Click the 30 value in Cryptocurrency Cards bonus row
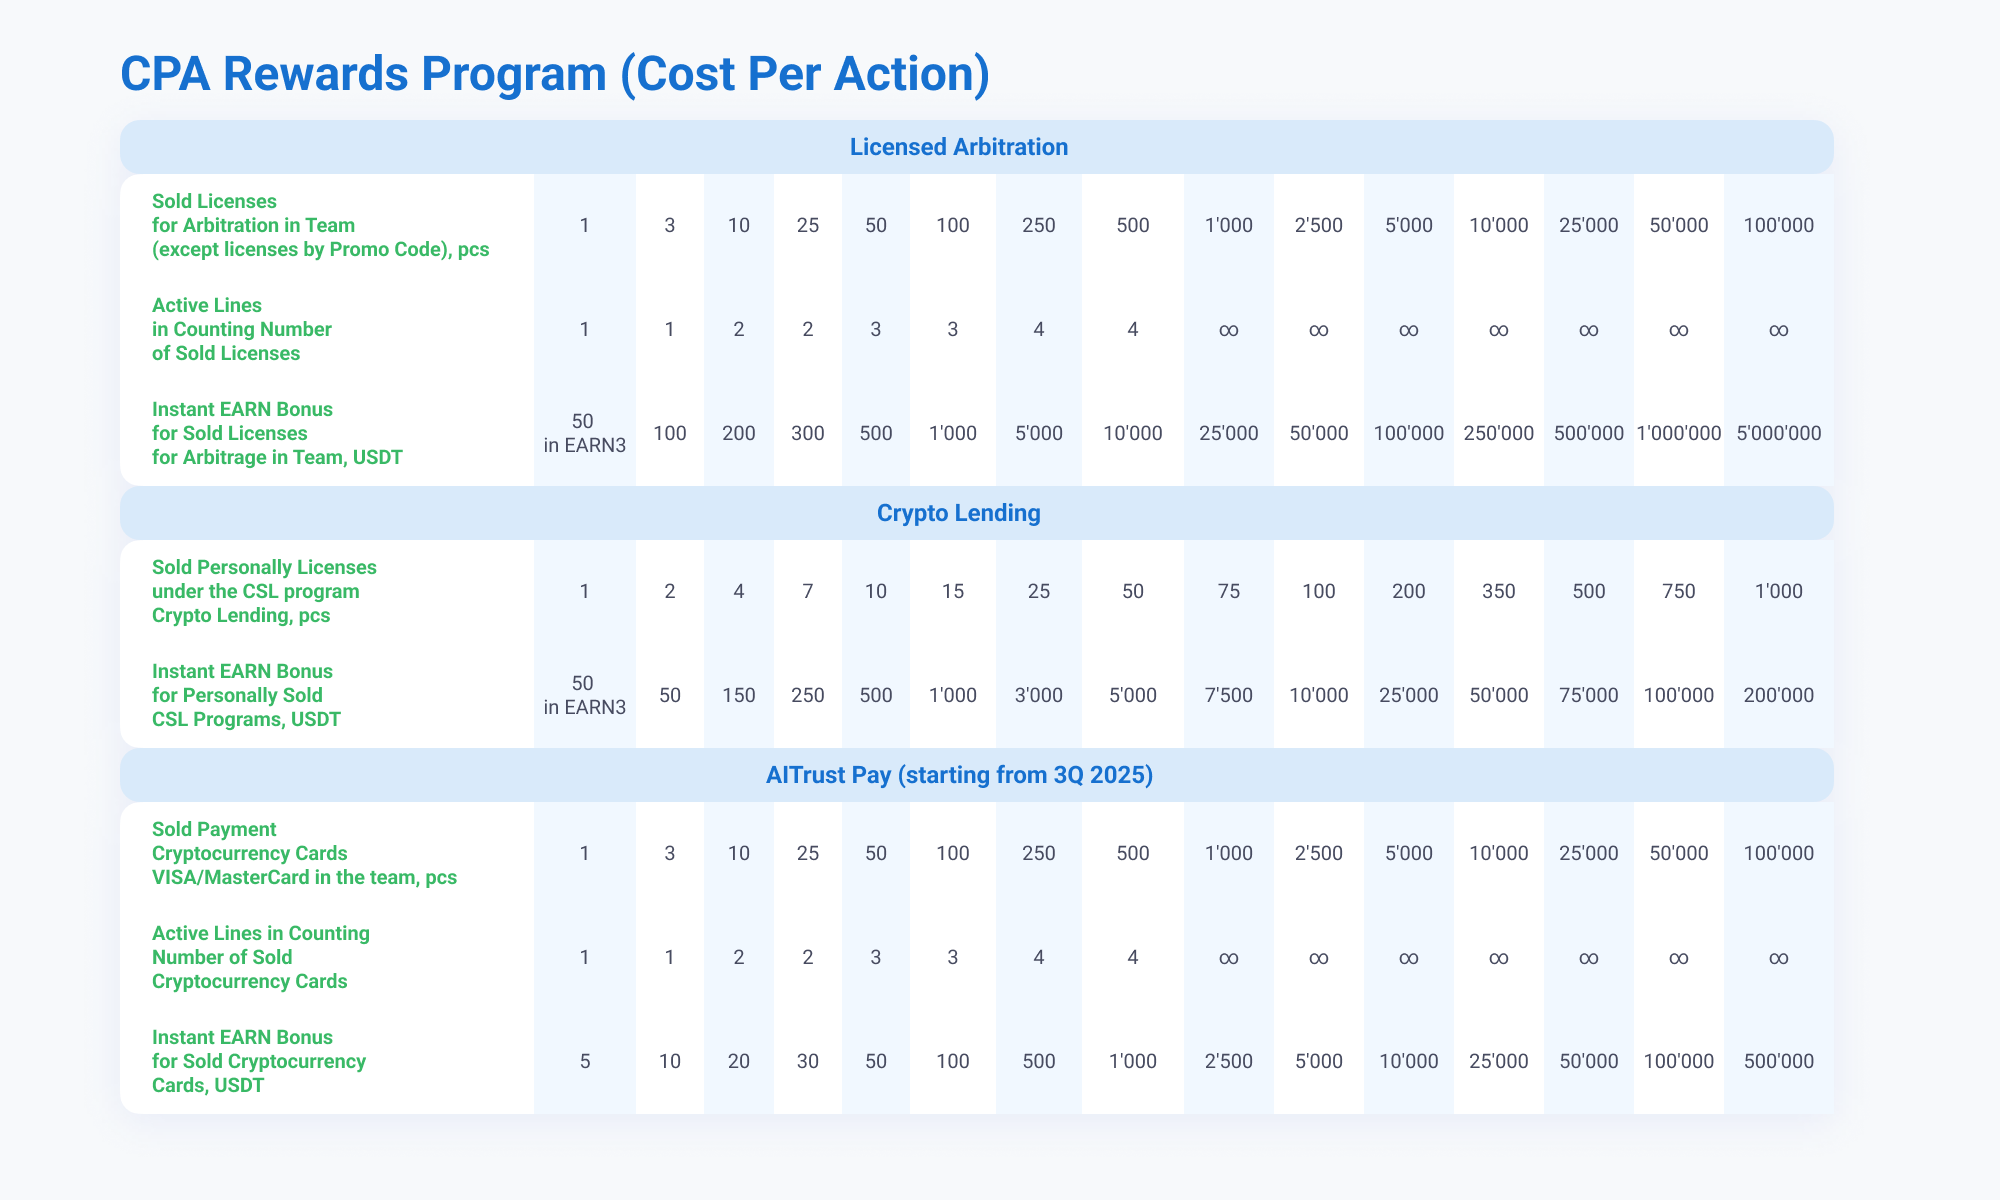This screenshot has height=1200, width=2000. point(808,1061)
